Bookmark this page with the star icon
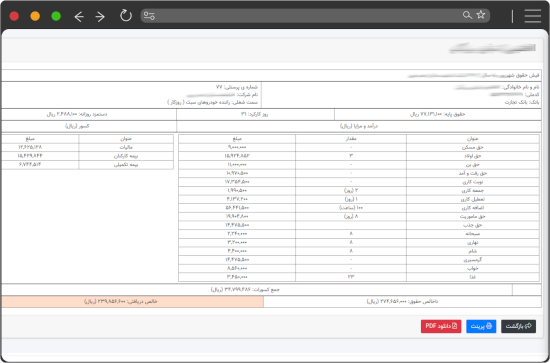Screen dimensions: 550x363 481,15
